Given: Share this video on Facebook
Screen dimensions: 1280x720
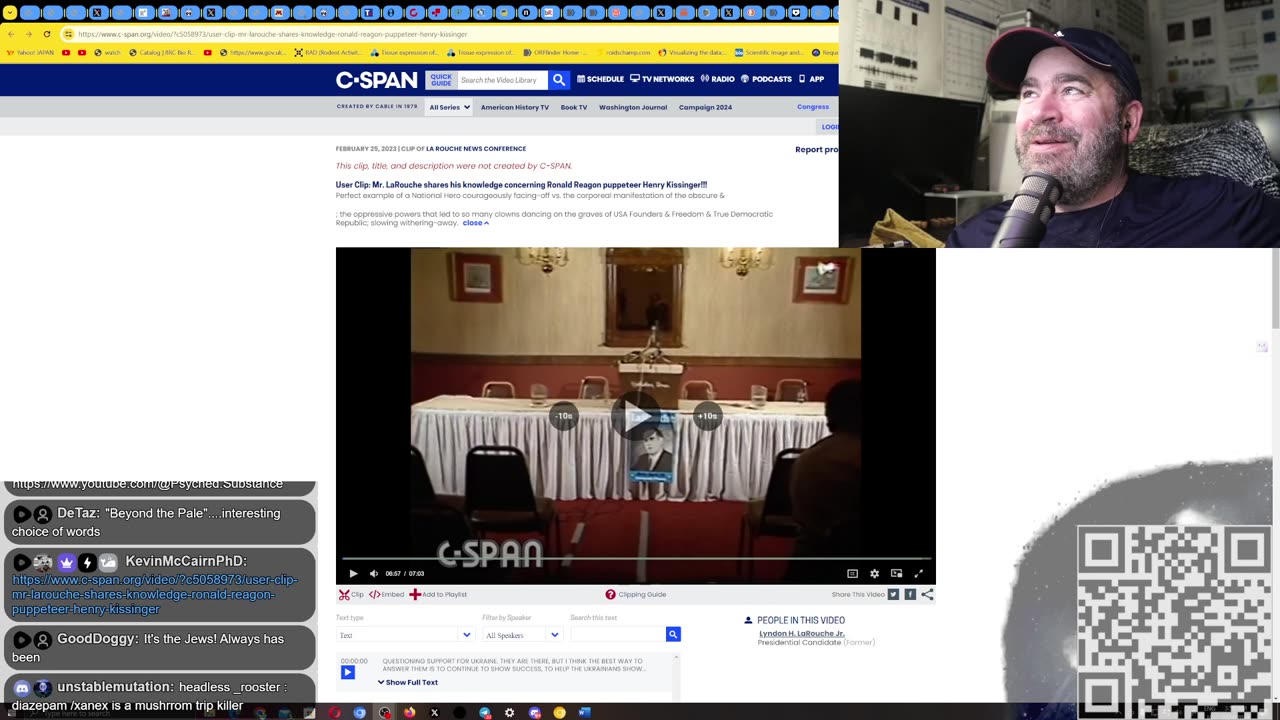Looking at the screenshot, I should [x=910, y=594].
